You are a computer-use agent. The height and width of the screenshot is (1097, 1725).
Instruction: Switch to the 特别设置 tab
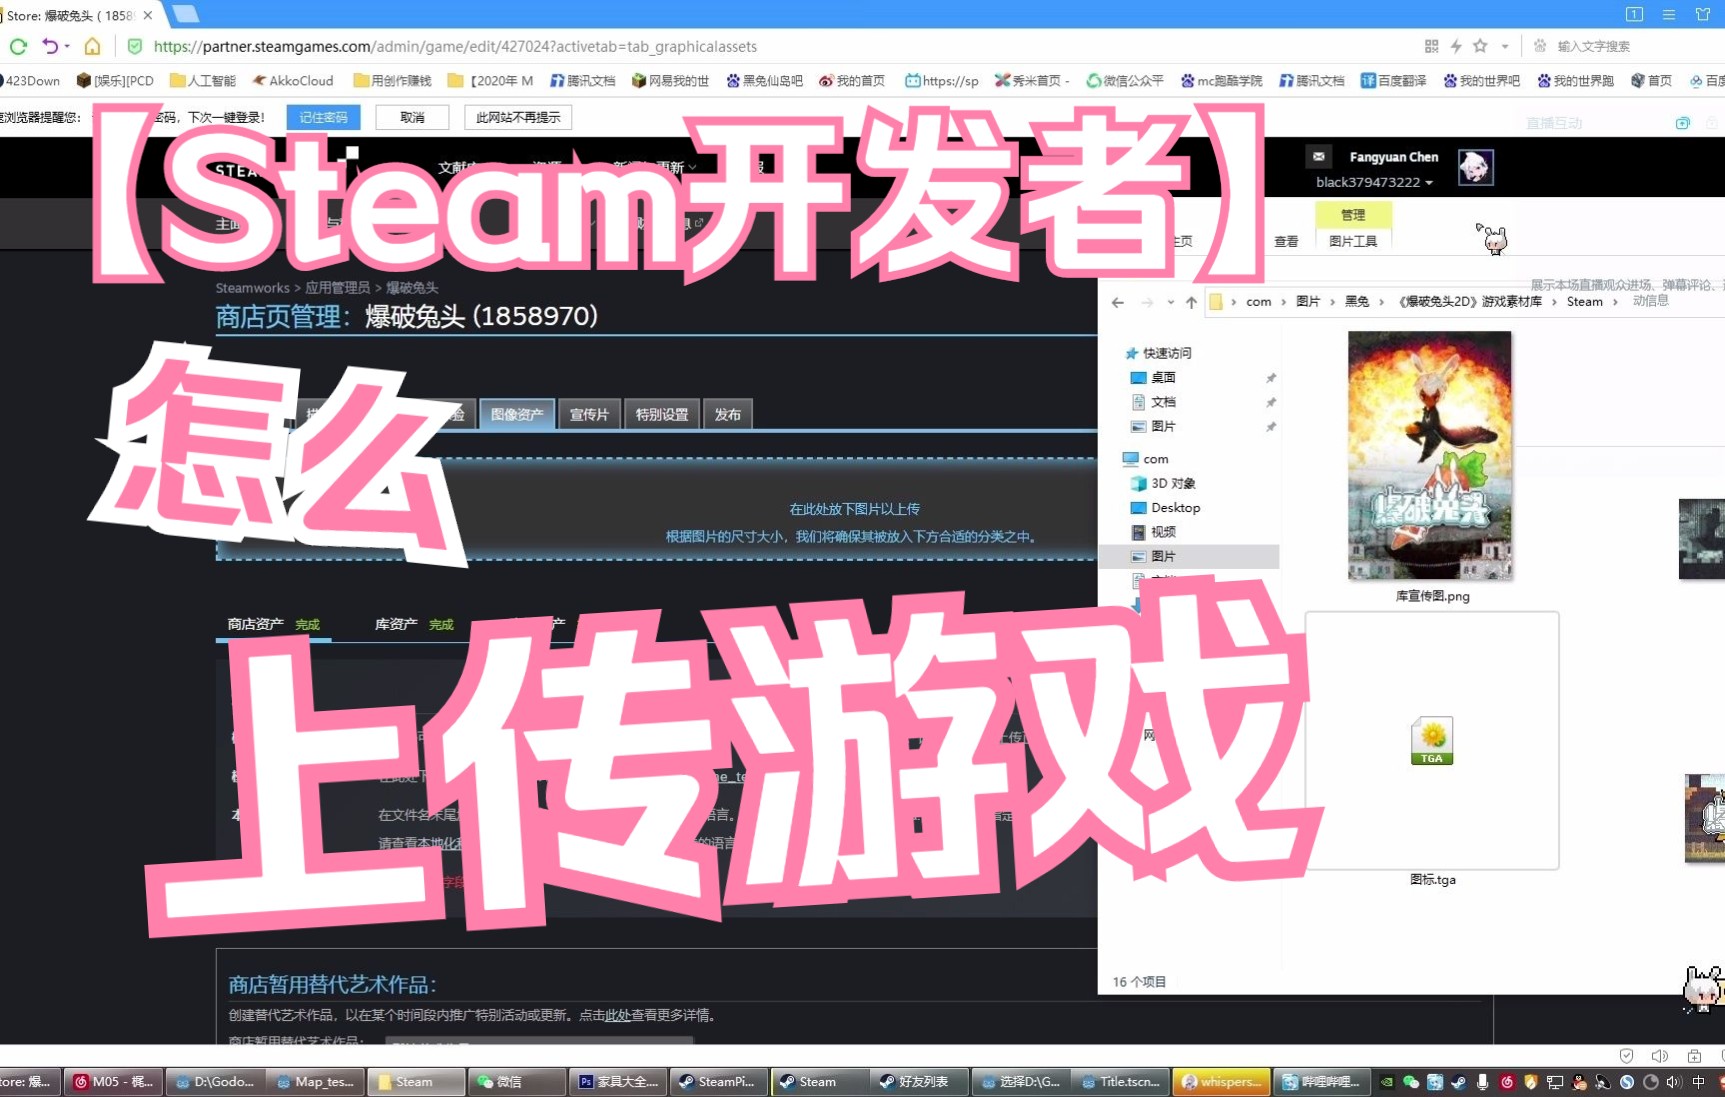pyautogui.click(x=661, y=414)
